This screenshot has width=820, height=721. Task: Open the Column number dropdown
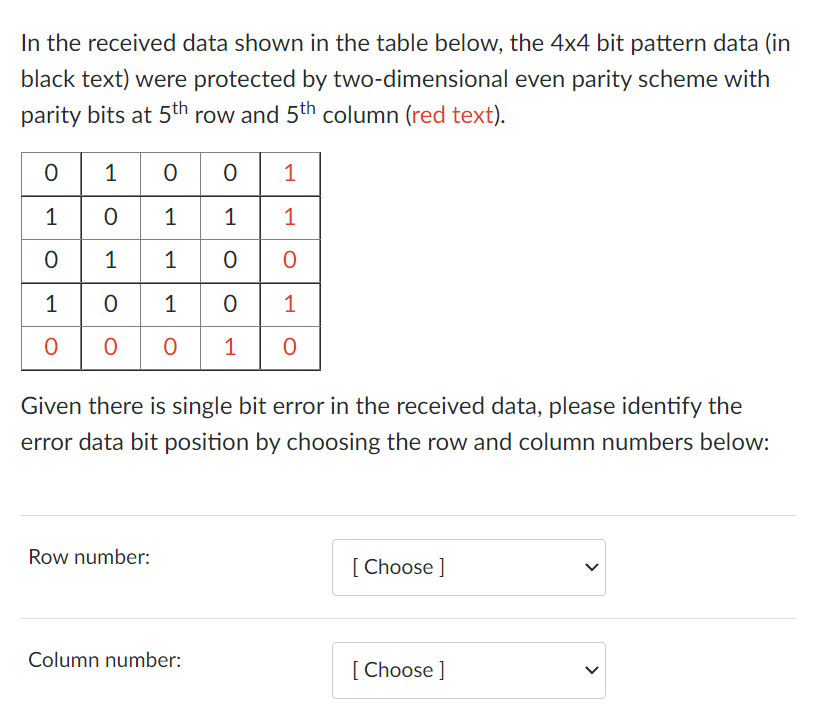coord(468,670)
